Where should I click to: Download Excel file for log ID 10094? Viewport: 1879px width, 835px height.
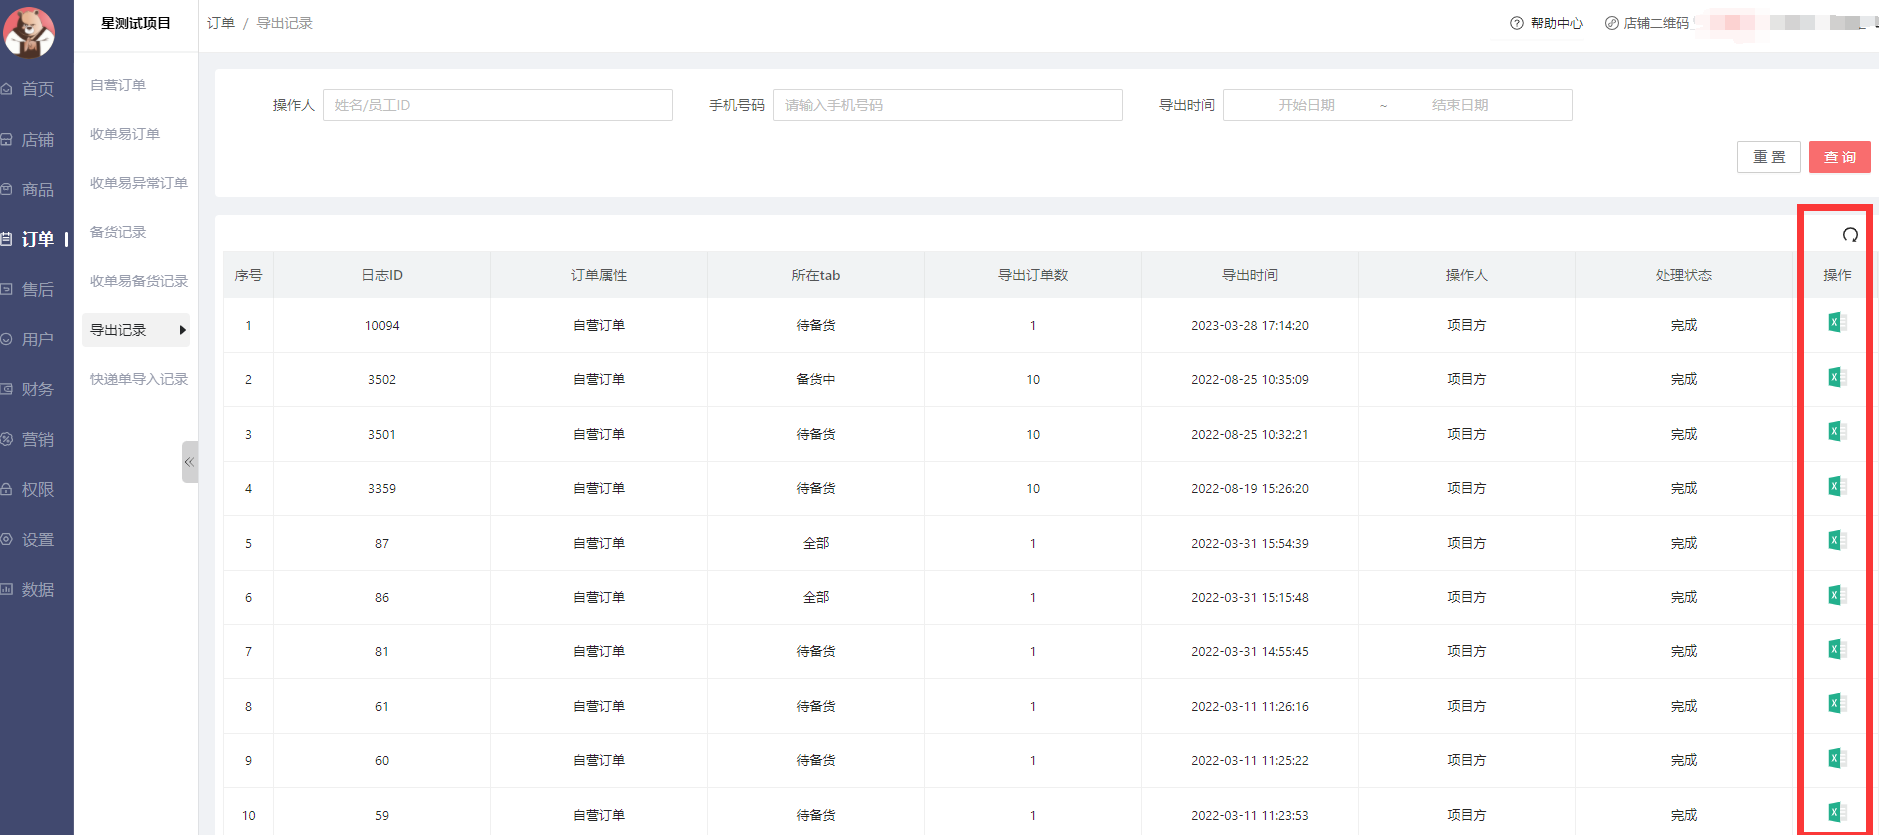tap(1836, 323)
